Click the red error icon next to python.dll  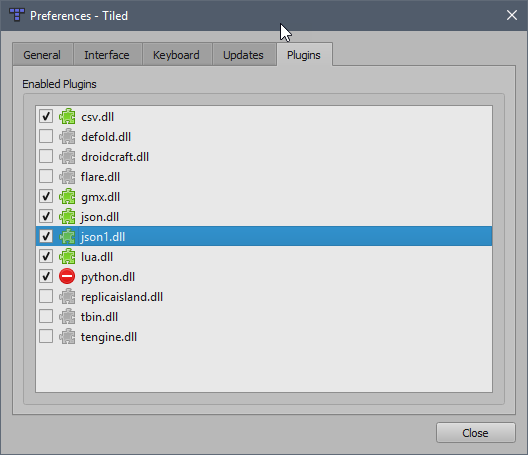pyautogui.click(x=67, y=277)
